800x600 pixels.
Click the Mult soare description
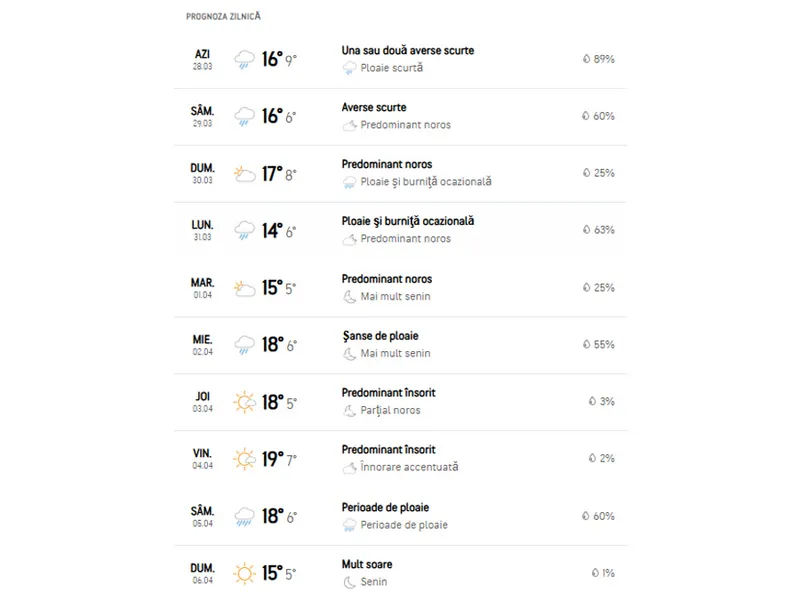[367, 564]
